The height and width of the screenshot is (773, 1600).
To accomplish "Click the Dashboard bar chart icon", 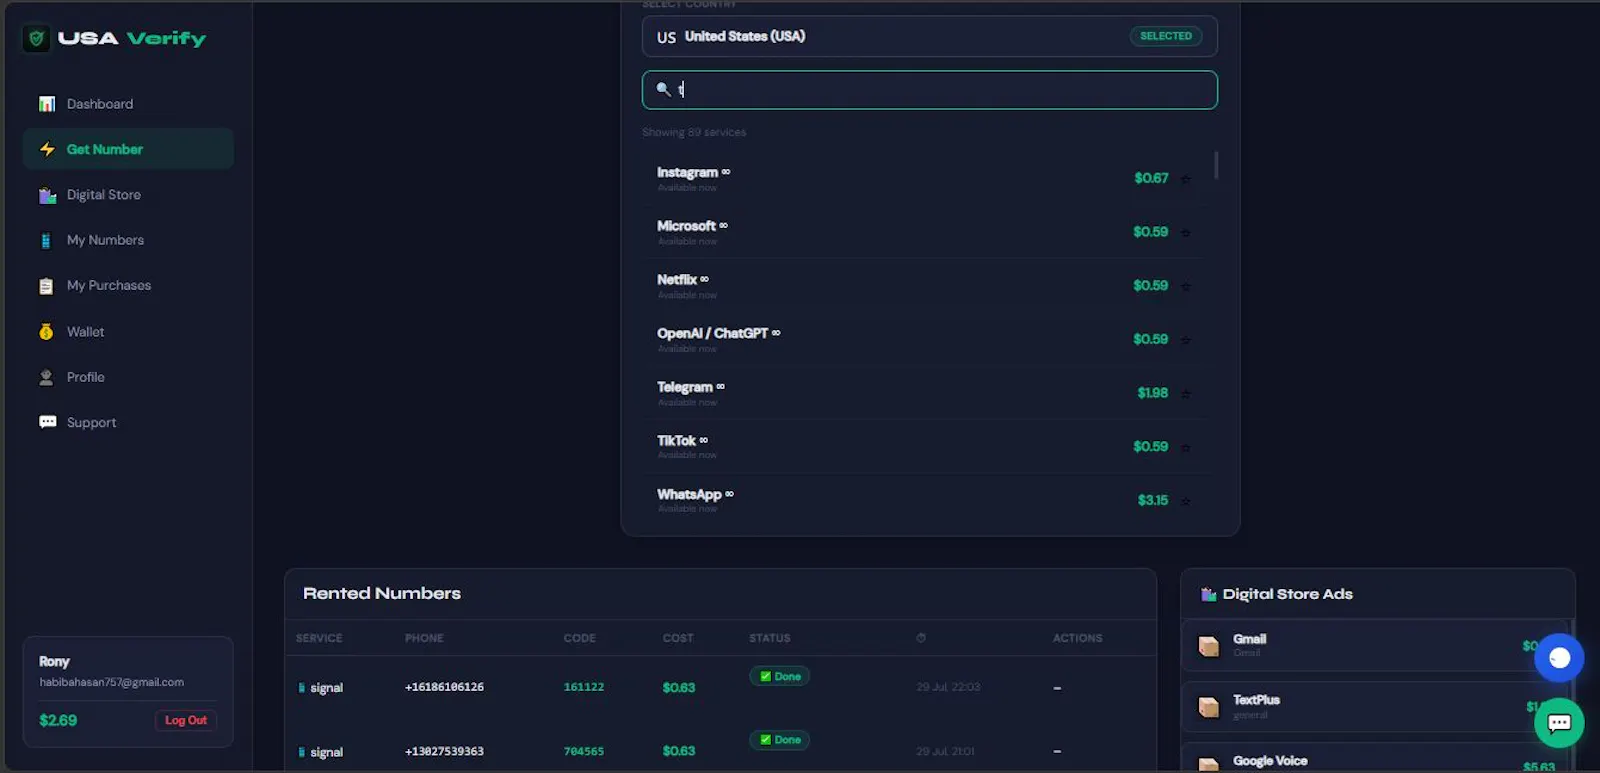I will [47, 104].
